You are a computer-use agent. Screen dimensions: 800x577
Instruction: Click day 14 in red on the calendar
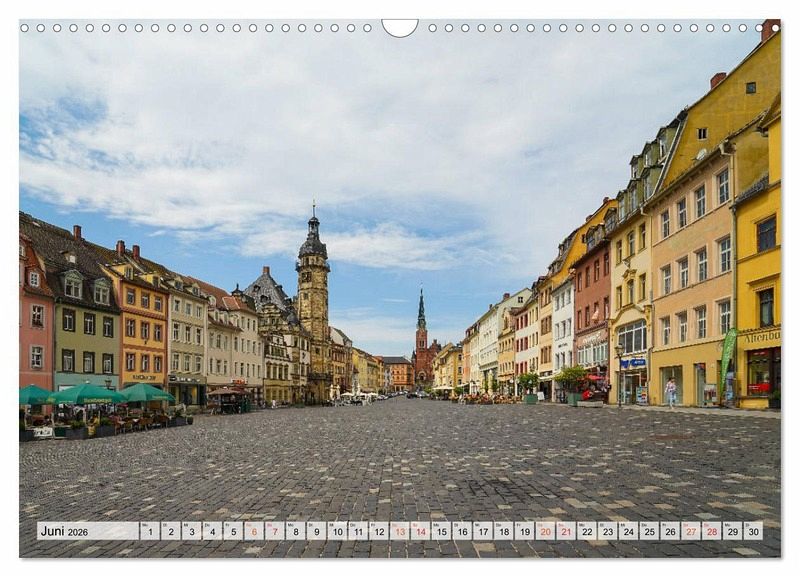point(420,531)
